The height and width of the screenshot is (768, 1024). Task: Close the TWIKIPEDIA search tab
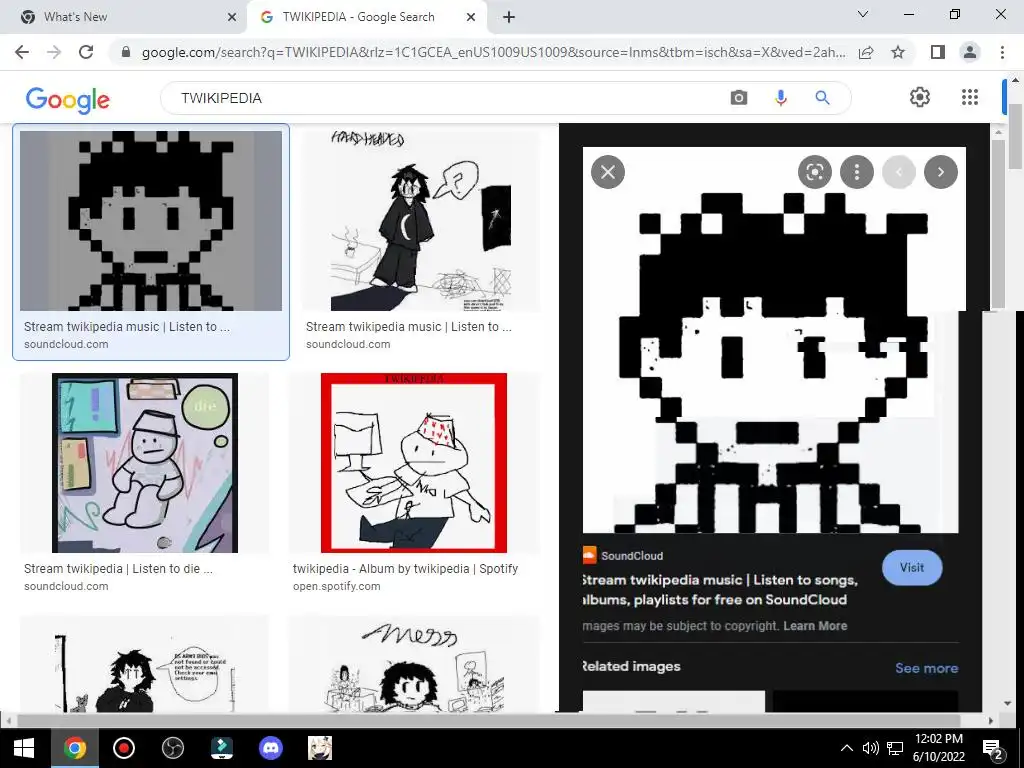[x=471, y=17]
